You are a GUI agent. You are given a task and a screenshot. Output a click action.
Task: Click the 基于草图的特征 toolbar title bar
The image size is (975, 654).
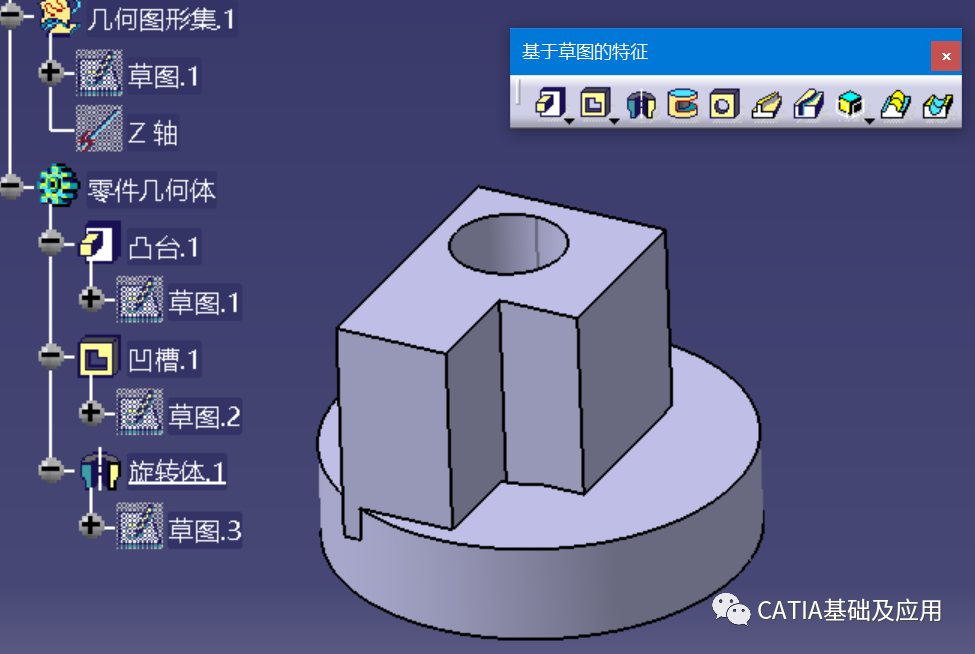pyautogui.click(x=720, y=52)
